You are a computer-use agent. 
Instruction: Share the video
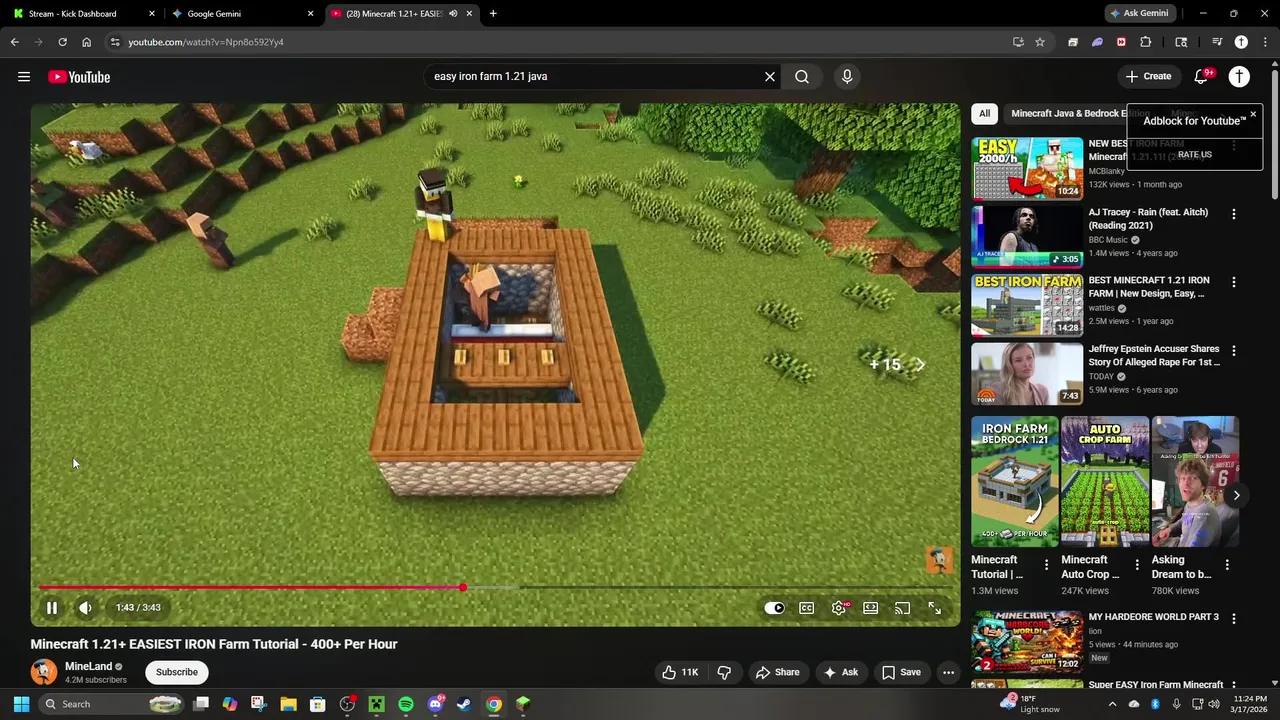(x=777, y=672)
